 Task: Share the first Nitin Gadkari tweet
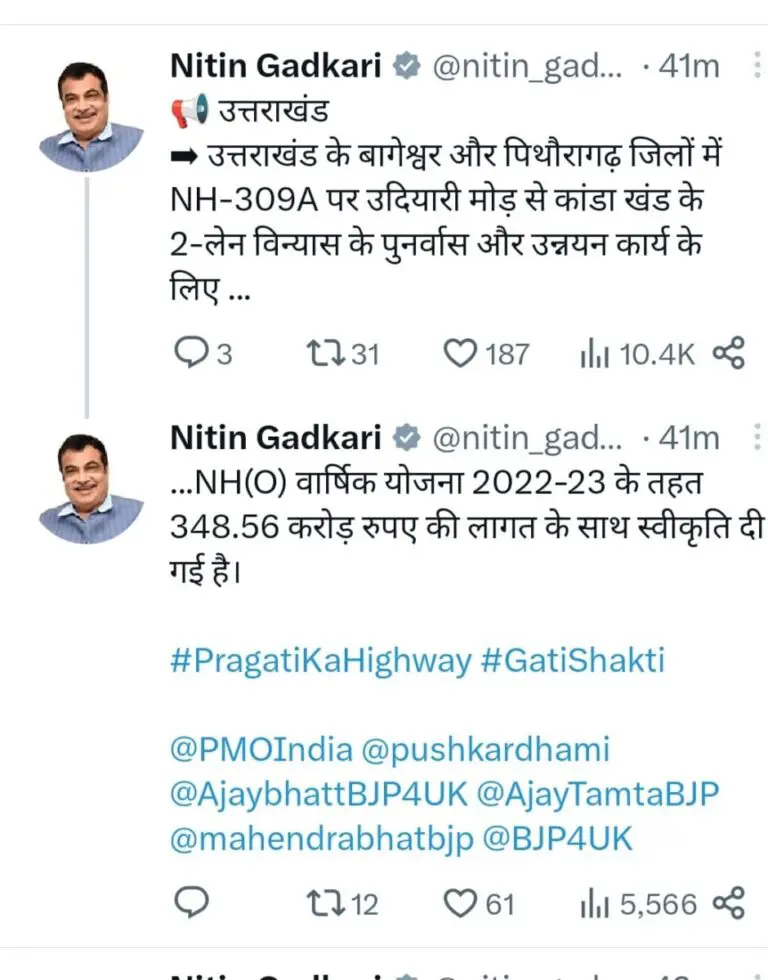[x=728, y=353]
